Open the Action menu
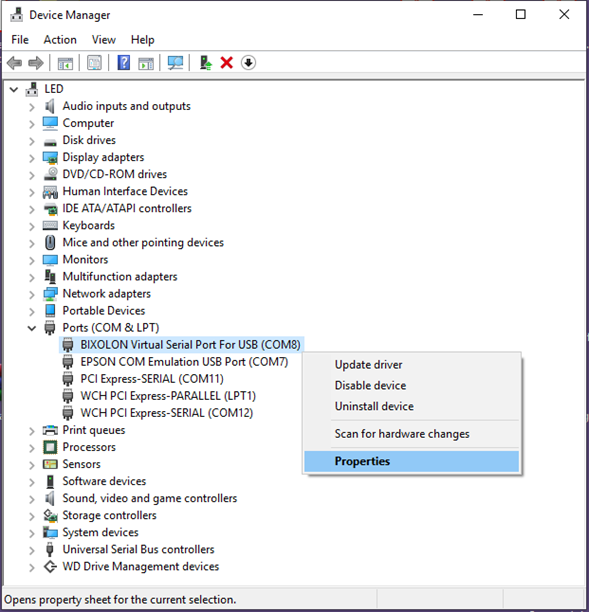The width and height of the screenshot is (589, 612). point(60,40)
